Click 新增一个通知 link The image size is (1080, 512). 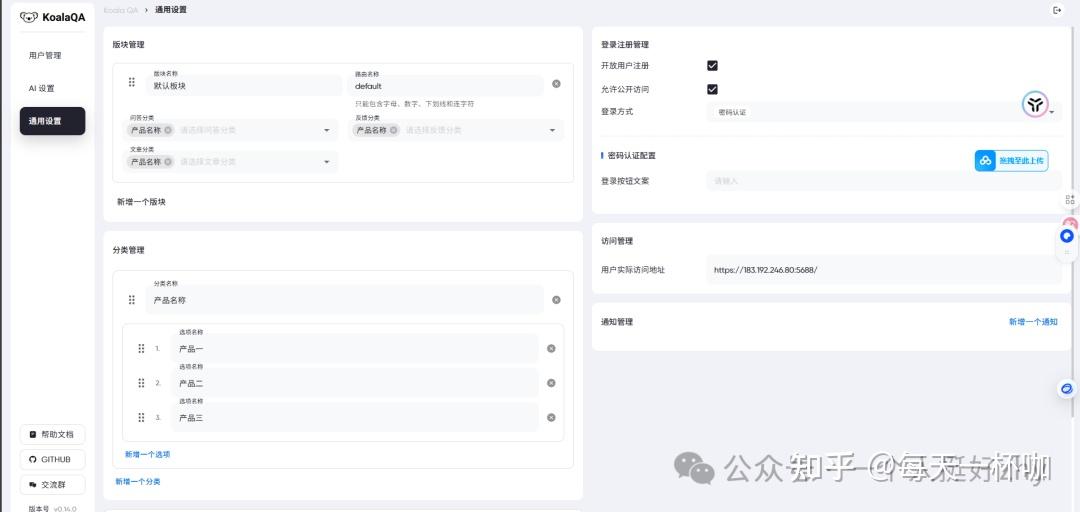(x=1033, y=322)
